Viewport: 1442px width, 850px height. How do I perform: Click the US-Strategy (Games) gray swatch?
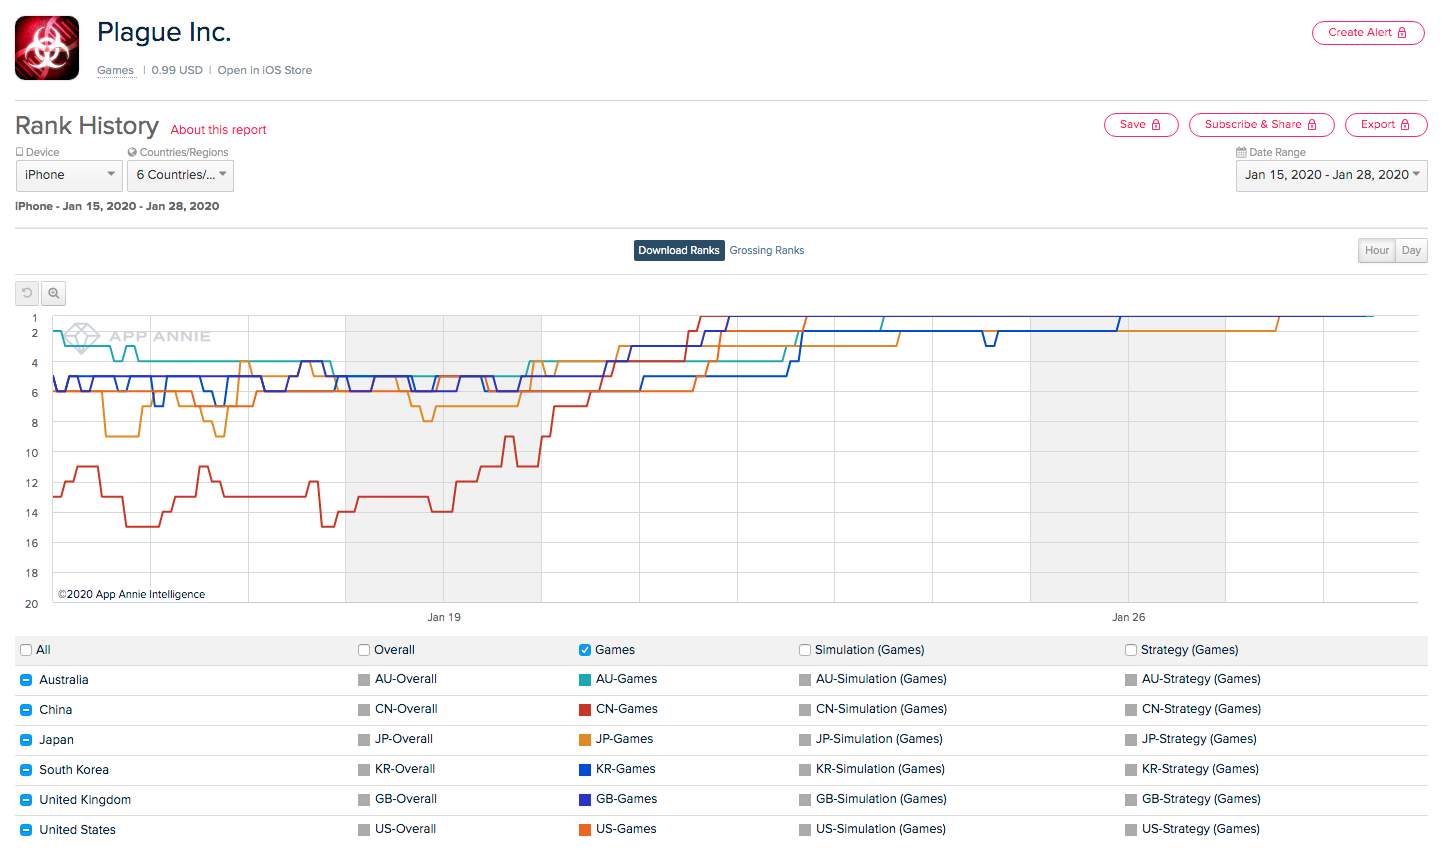(1131, 830)
